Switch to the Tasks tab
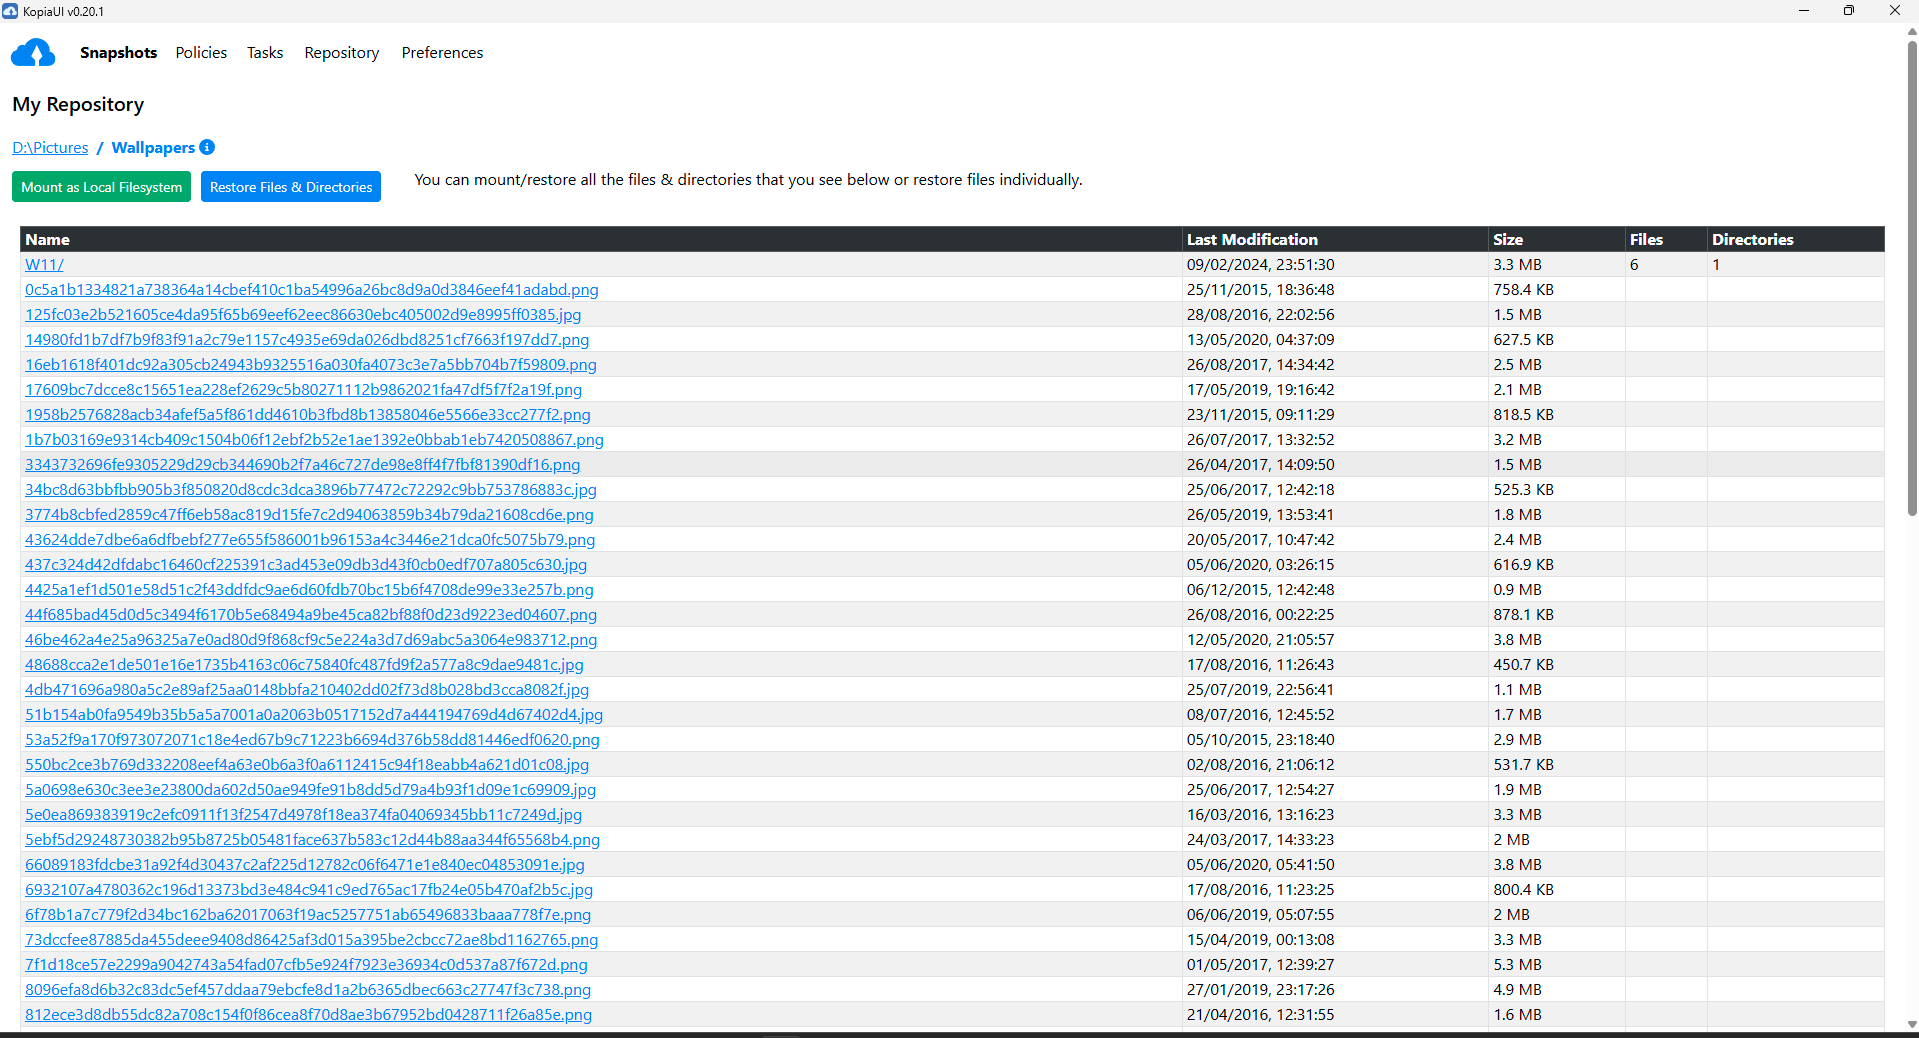 [x=265, y=53]
